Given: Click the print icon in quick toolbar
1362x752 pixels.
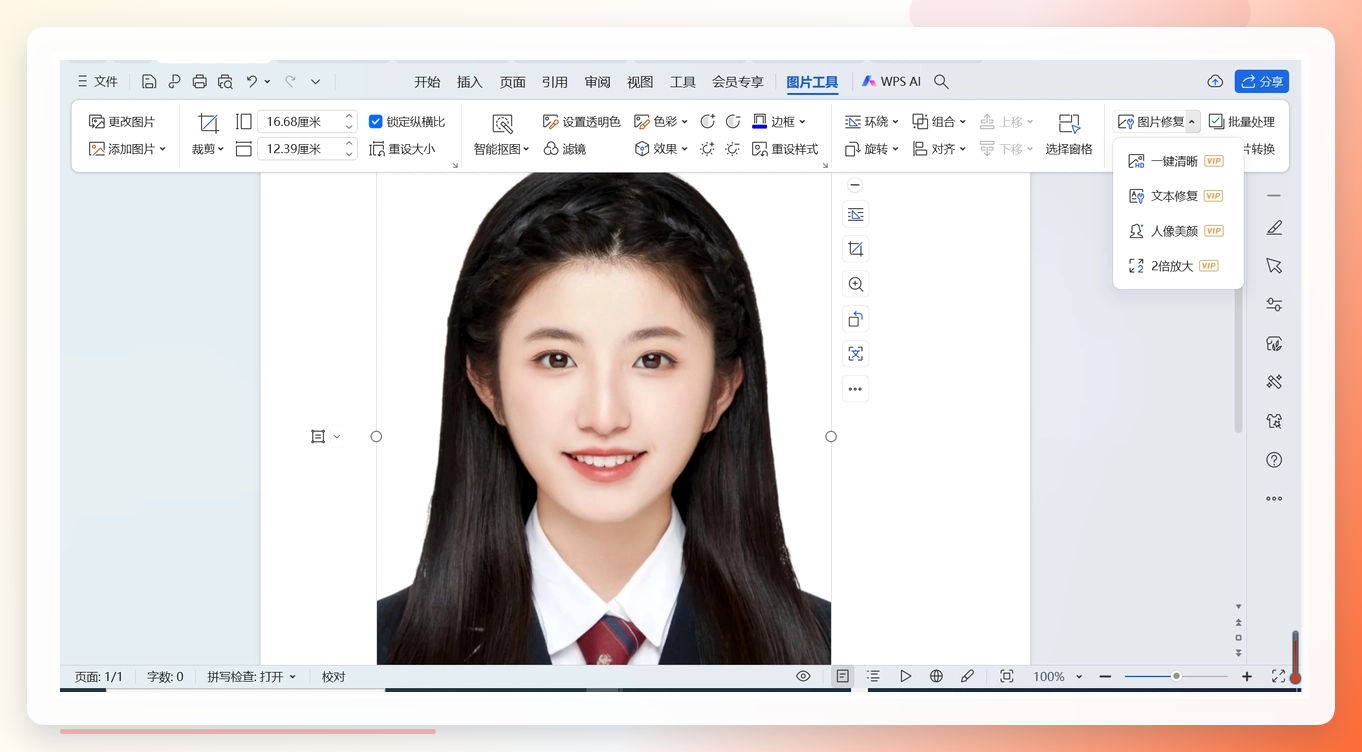Looking at the screenshot, I should pos(200,82).
